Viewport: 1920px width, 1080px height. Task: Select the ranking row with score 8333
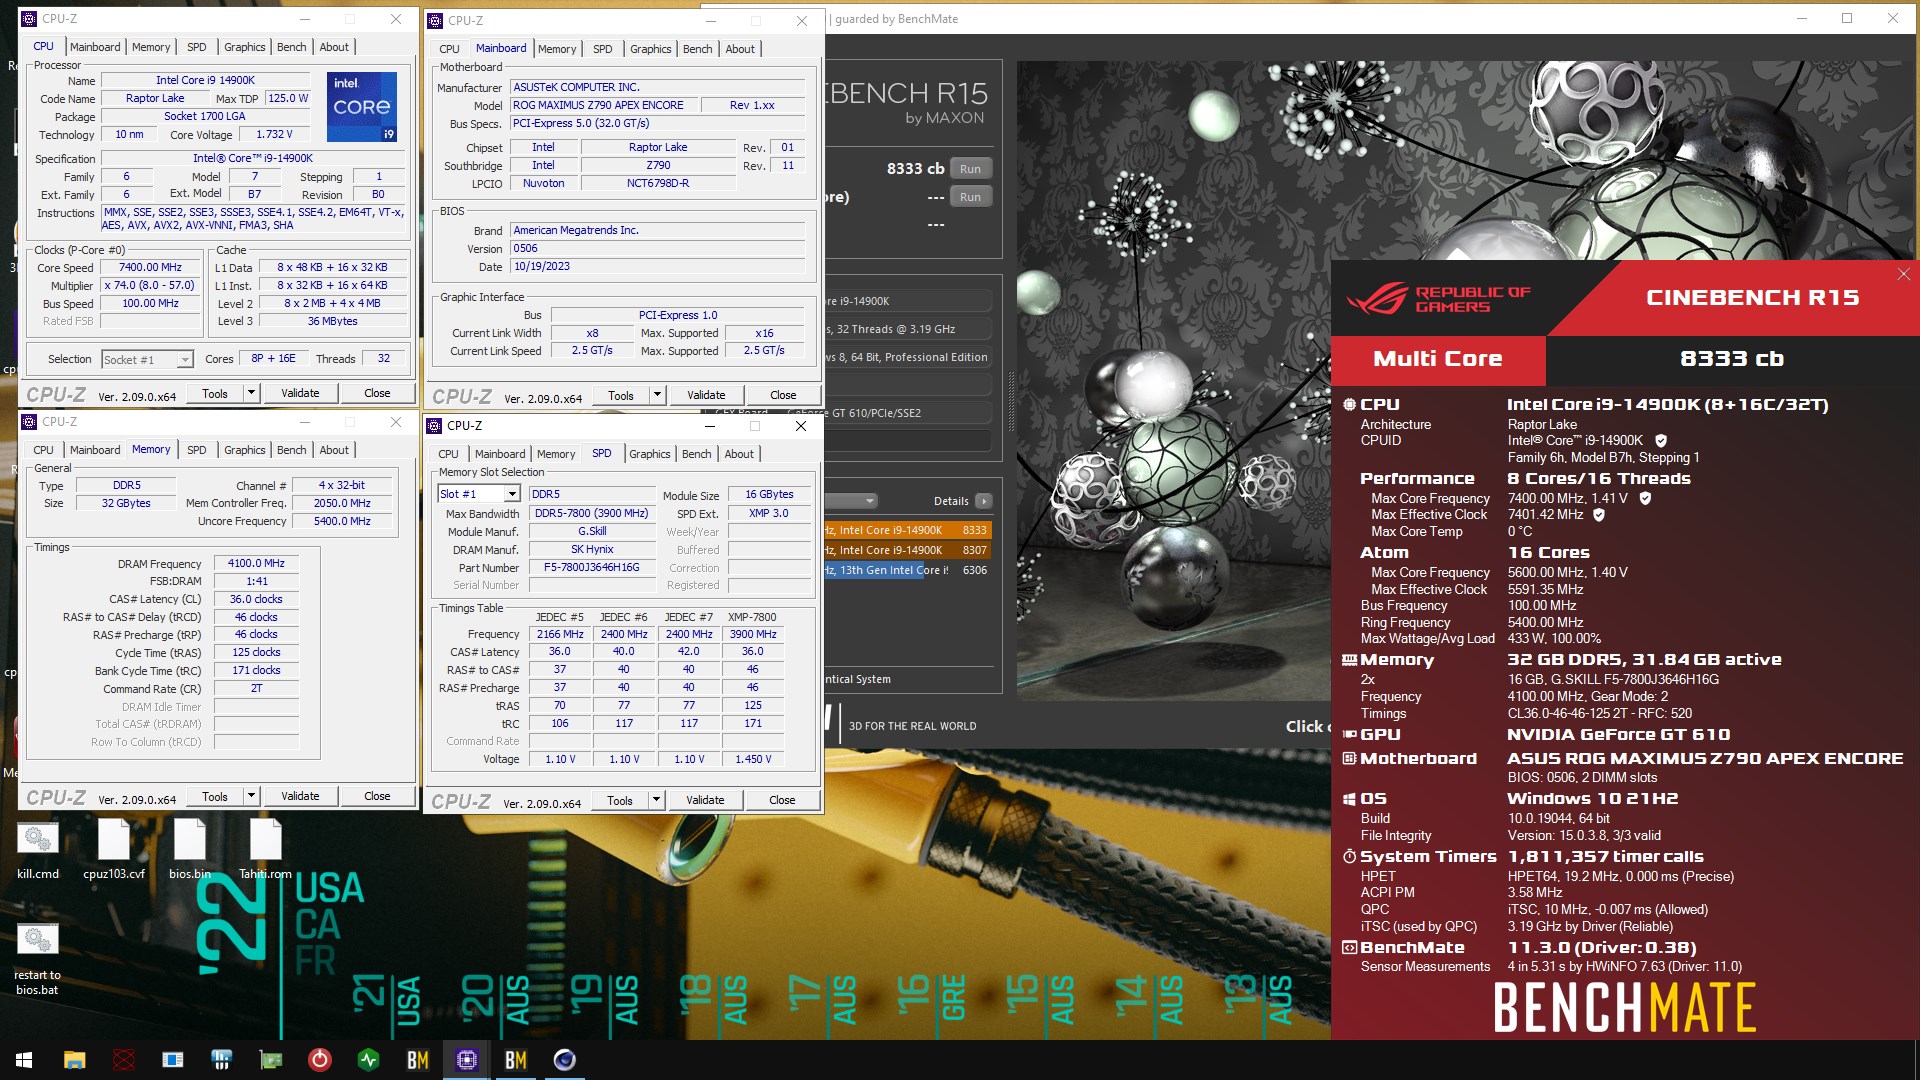(x=908, y=531)
